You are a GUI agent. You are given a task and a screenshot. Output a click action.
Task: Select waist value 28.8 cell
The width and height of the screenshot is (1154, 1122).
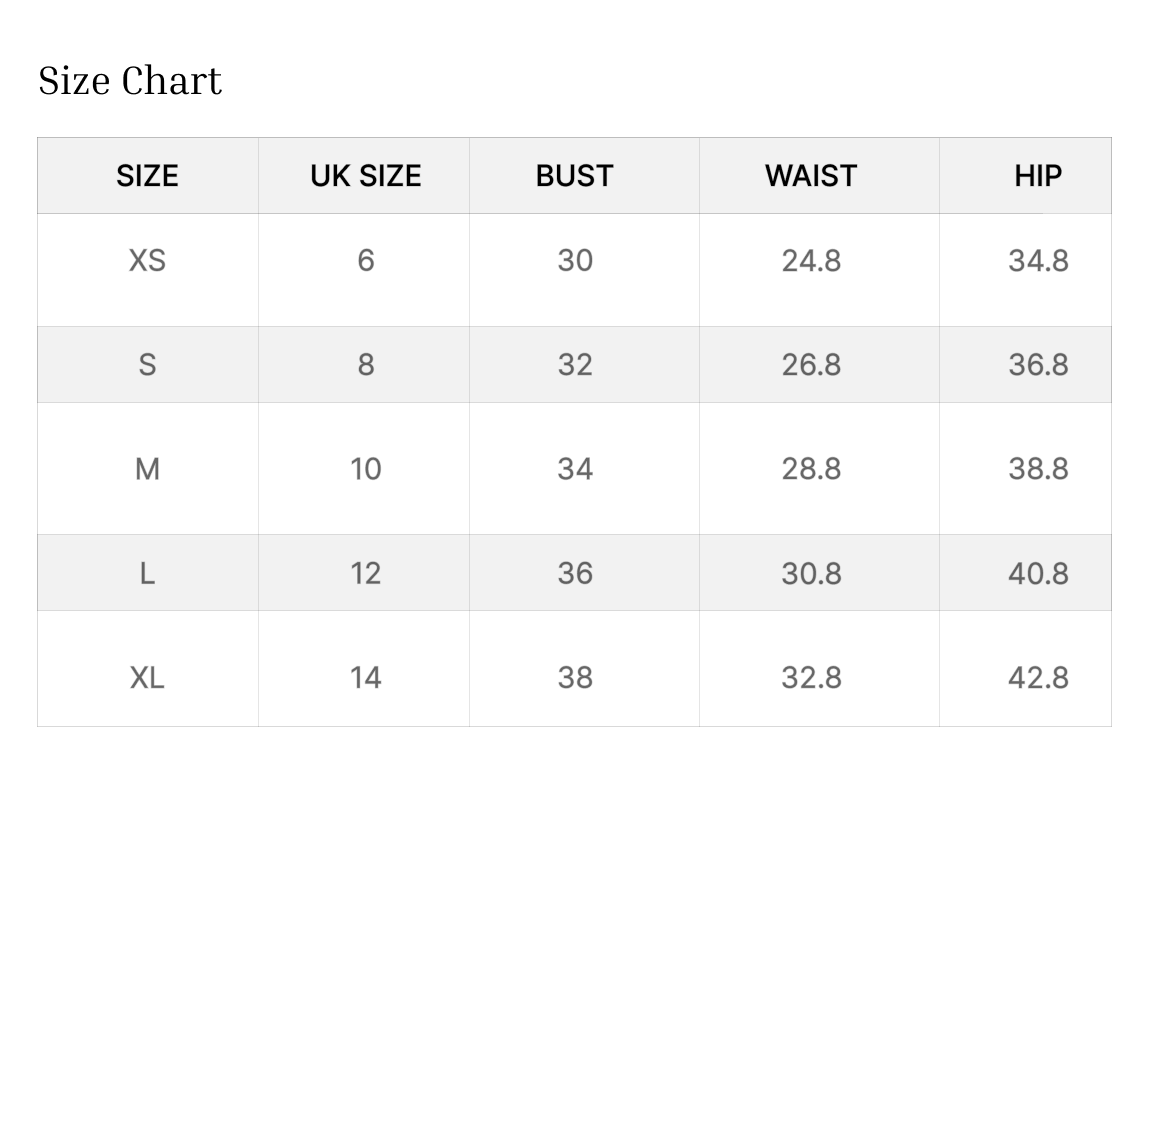[x=811, y=469]
